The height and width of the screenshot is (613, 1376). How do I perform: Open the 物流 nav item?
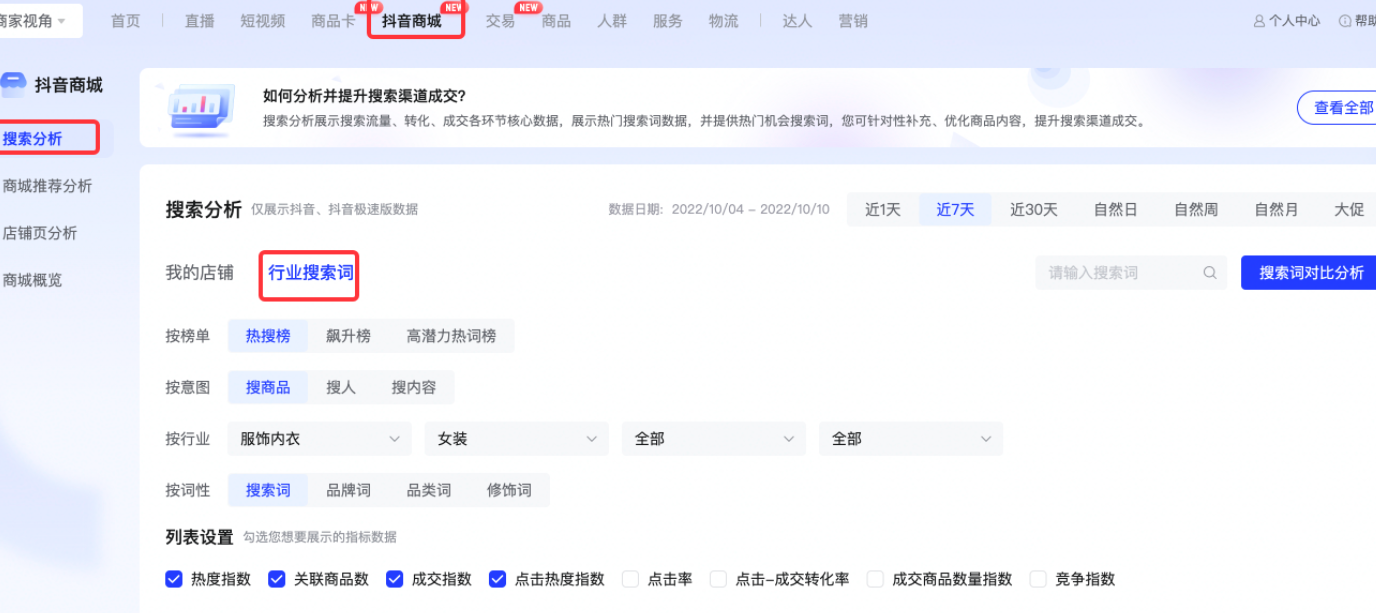[x=724, y=21]
